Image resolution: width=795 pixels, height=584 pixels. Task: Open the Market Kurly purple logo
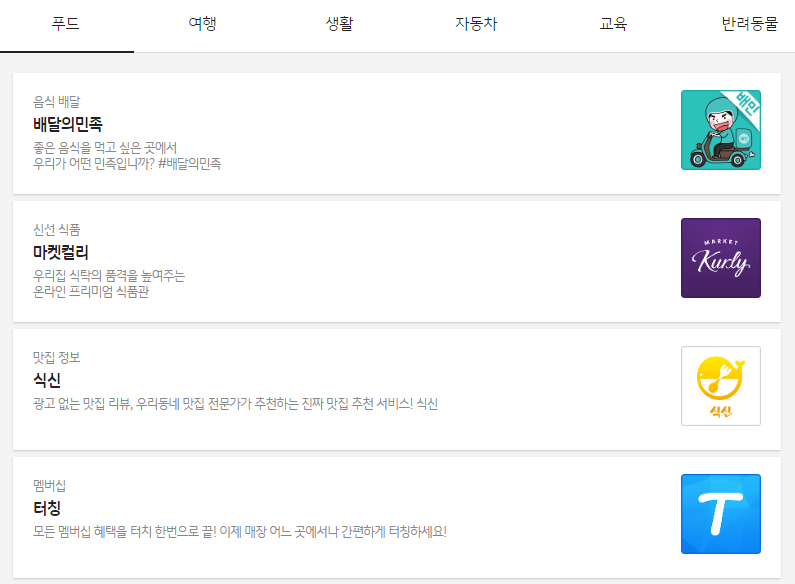tap(720, 258)
